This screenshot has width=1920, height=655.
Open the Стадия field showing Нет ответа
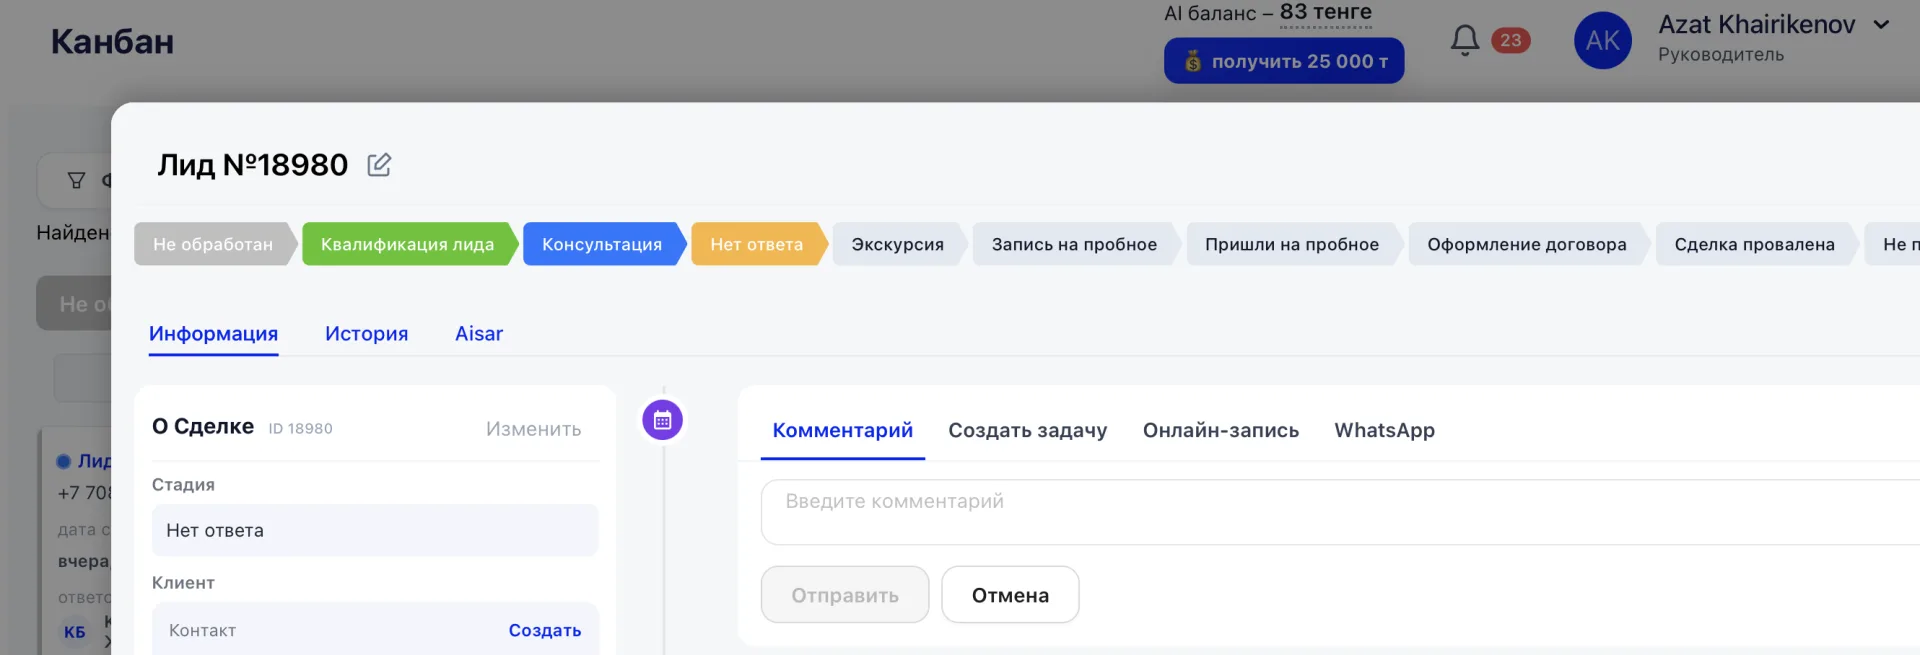(x=375, y=530)
